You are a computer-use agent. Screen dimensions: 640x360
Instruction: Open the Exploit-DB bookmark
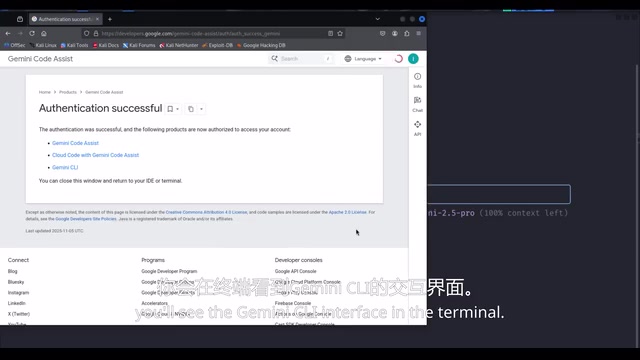(x=218, y=45)
